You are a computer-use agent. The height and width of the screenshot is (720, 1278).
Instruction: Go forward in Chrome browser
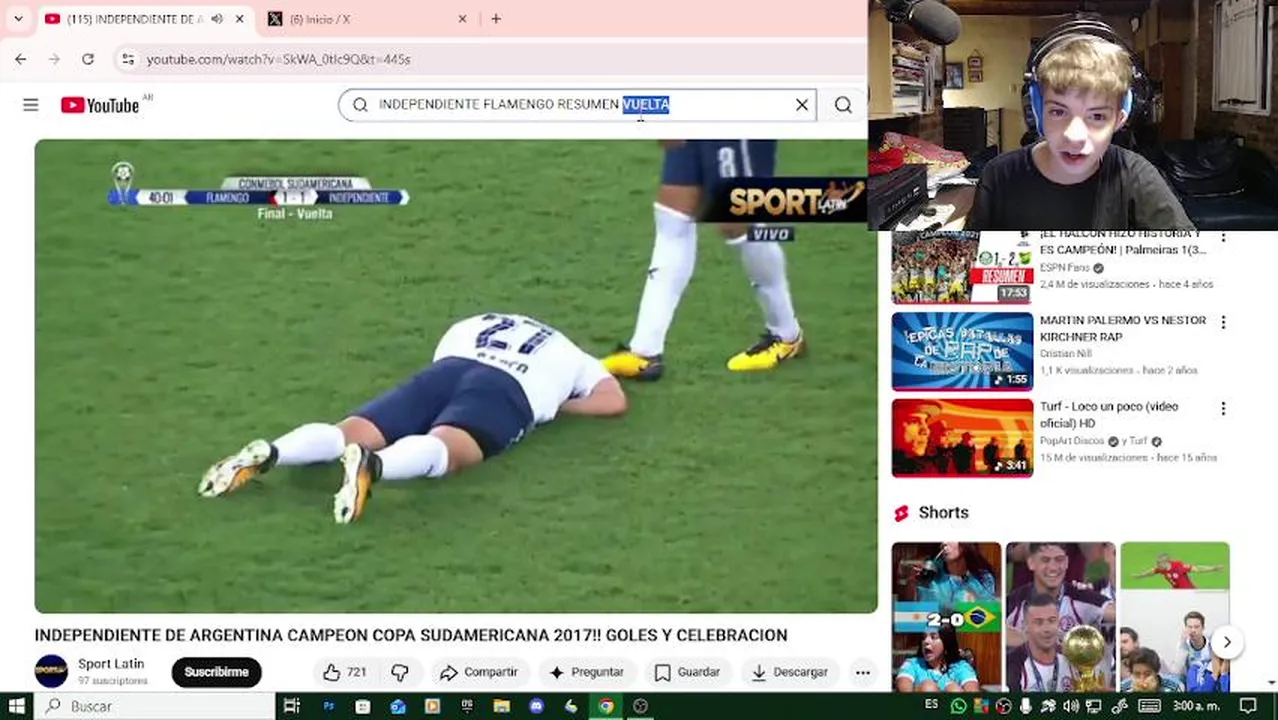pos(54,59)
